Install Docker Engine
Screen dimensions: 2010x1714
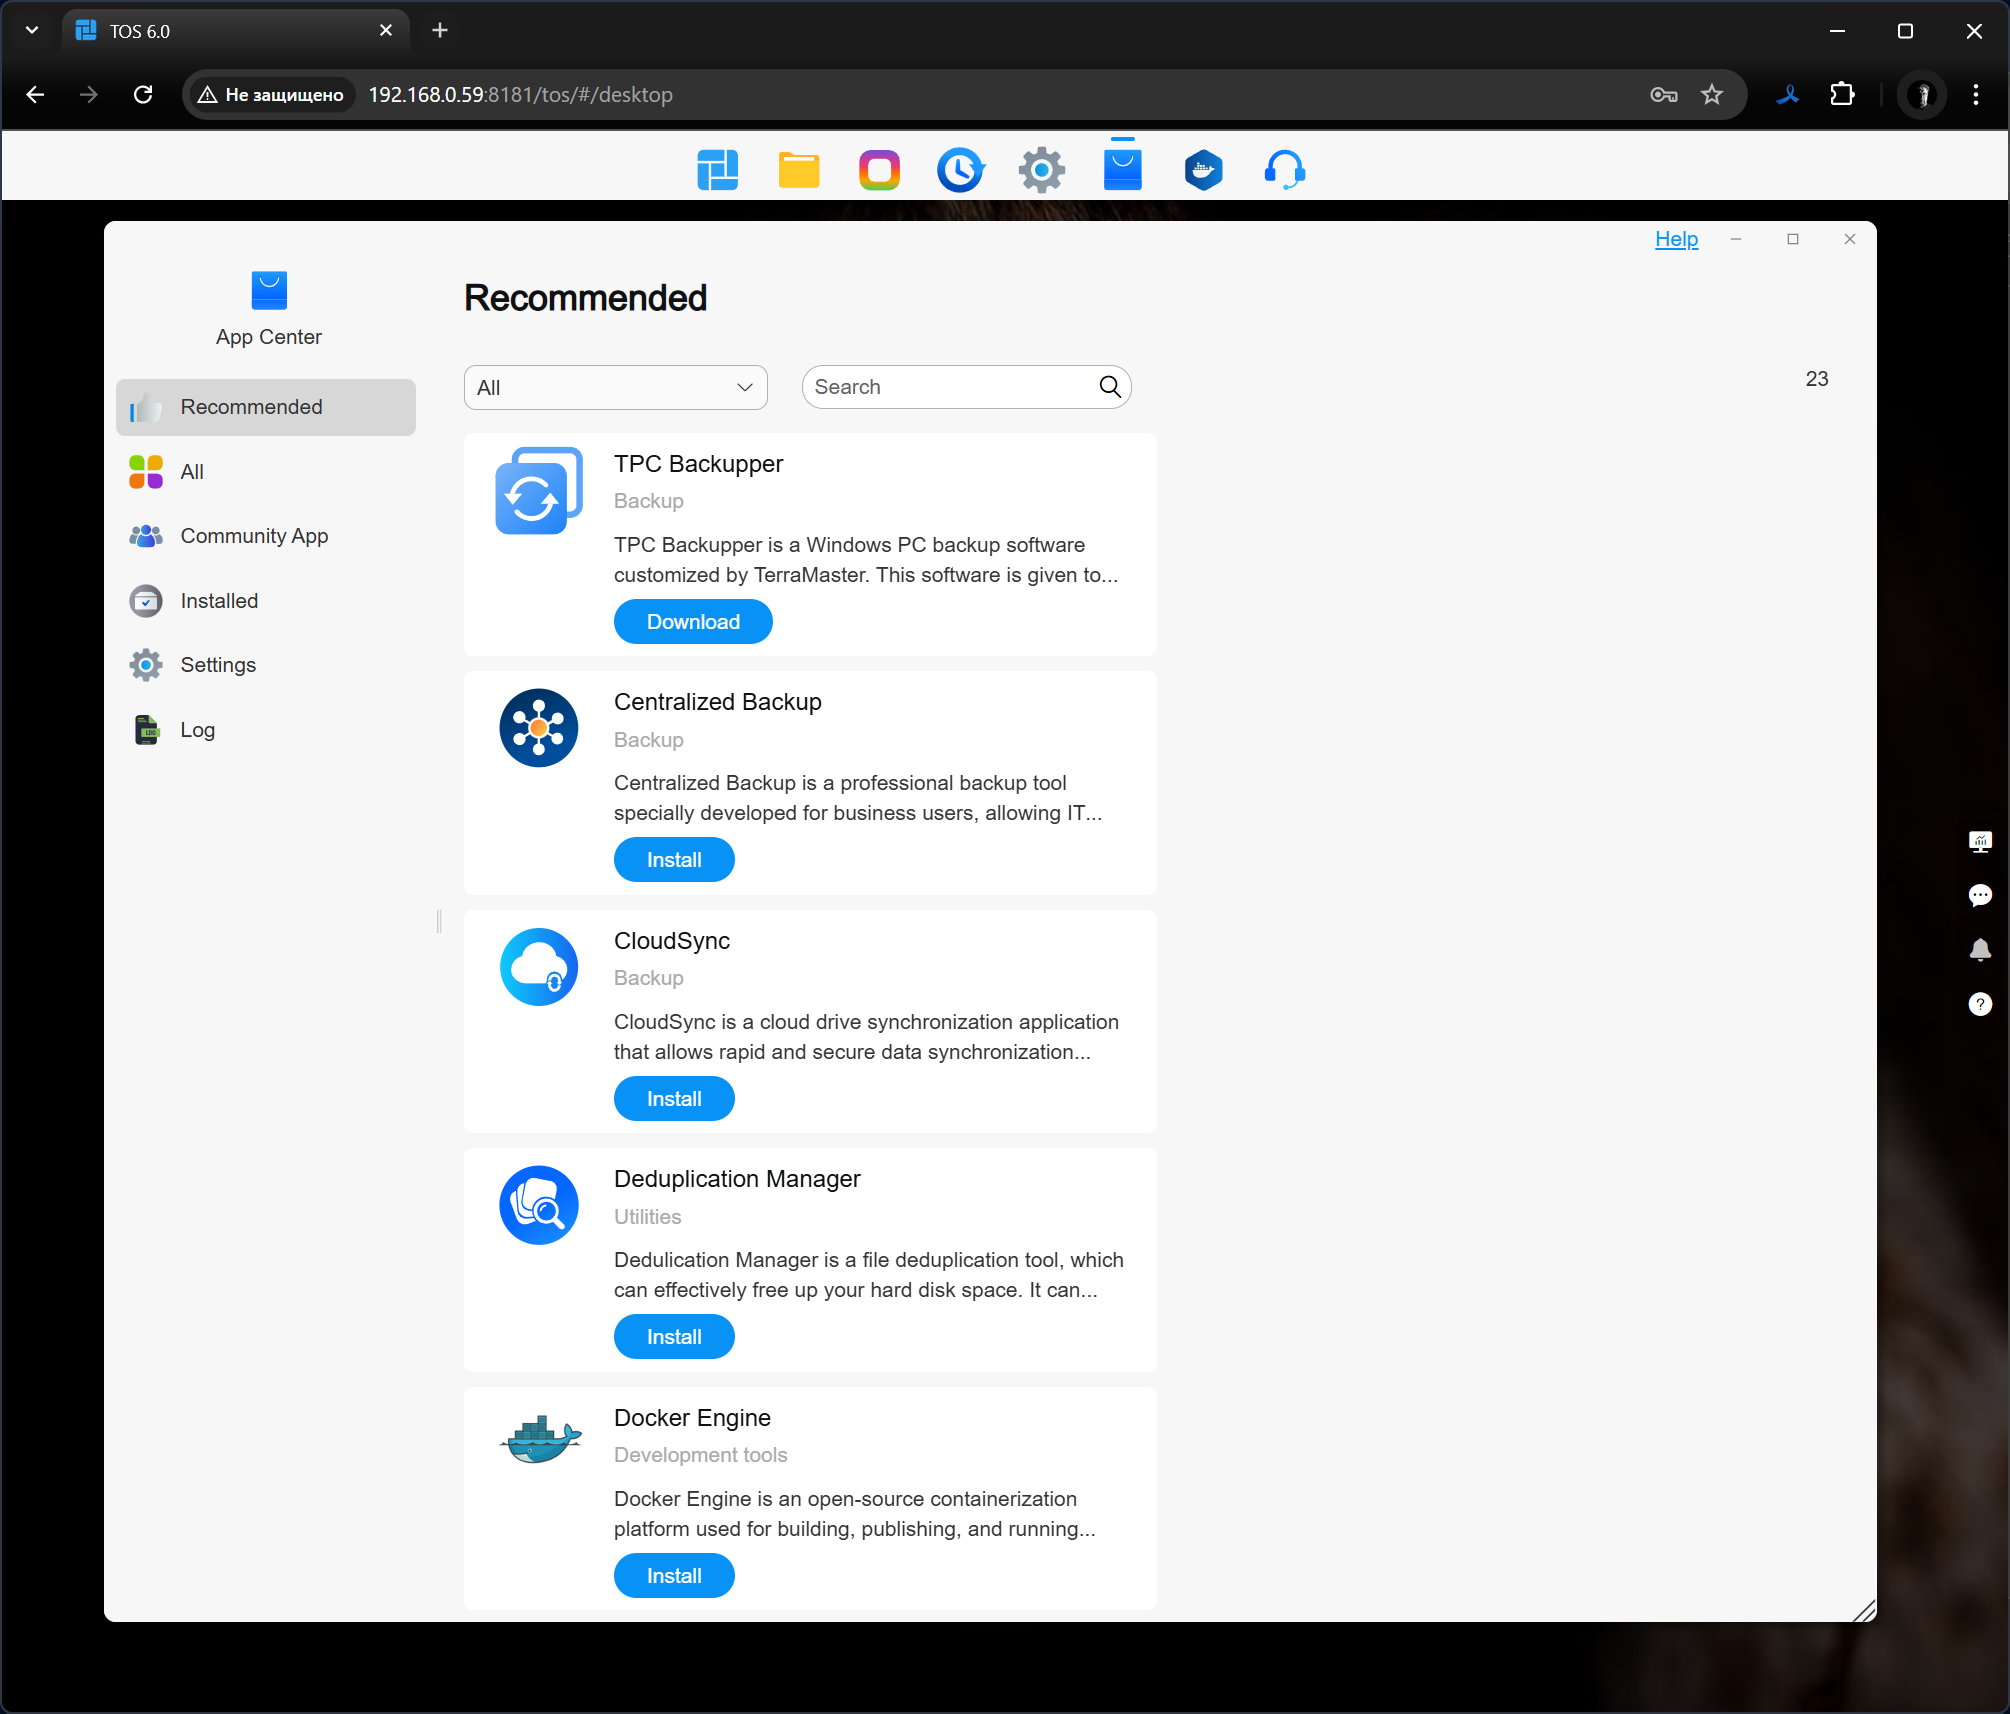click(x=674, y=1575)
